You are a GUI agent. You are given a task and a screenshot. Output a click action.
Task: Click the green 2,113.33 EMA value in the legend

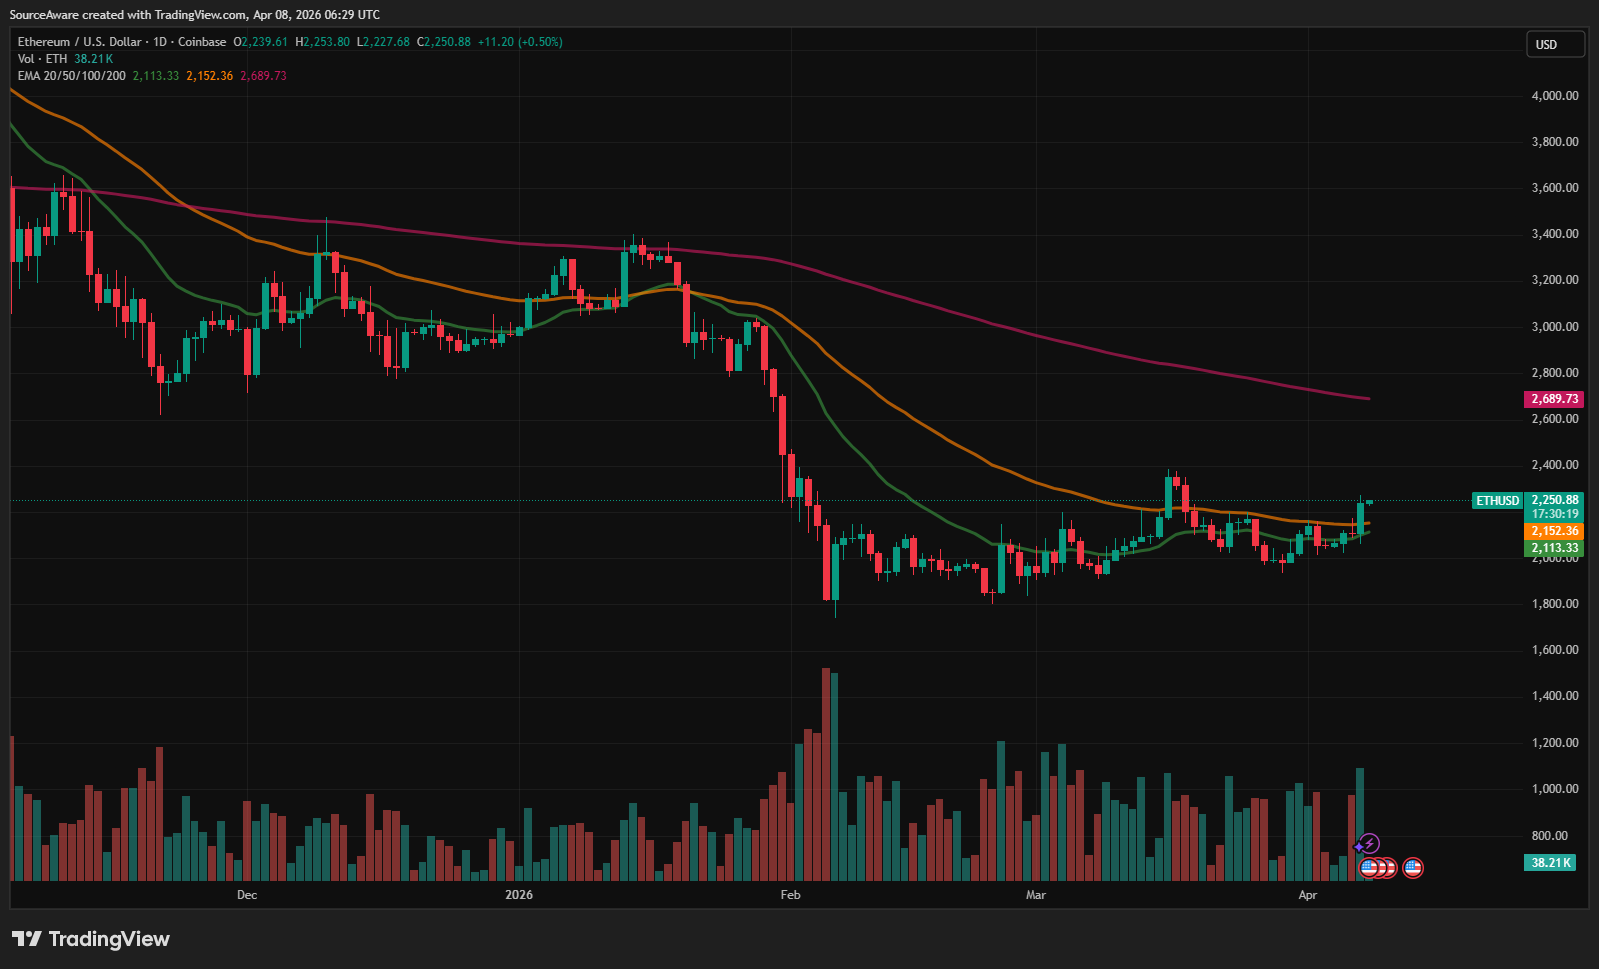[x=156, y=76]
